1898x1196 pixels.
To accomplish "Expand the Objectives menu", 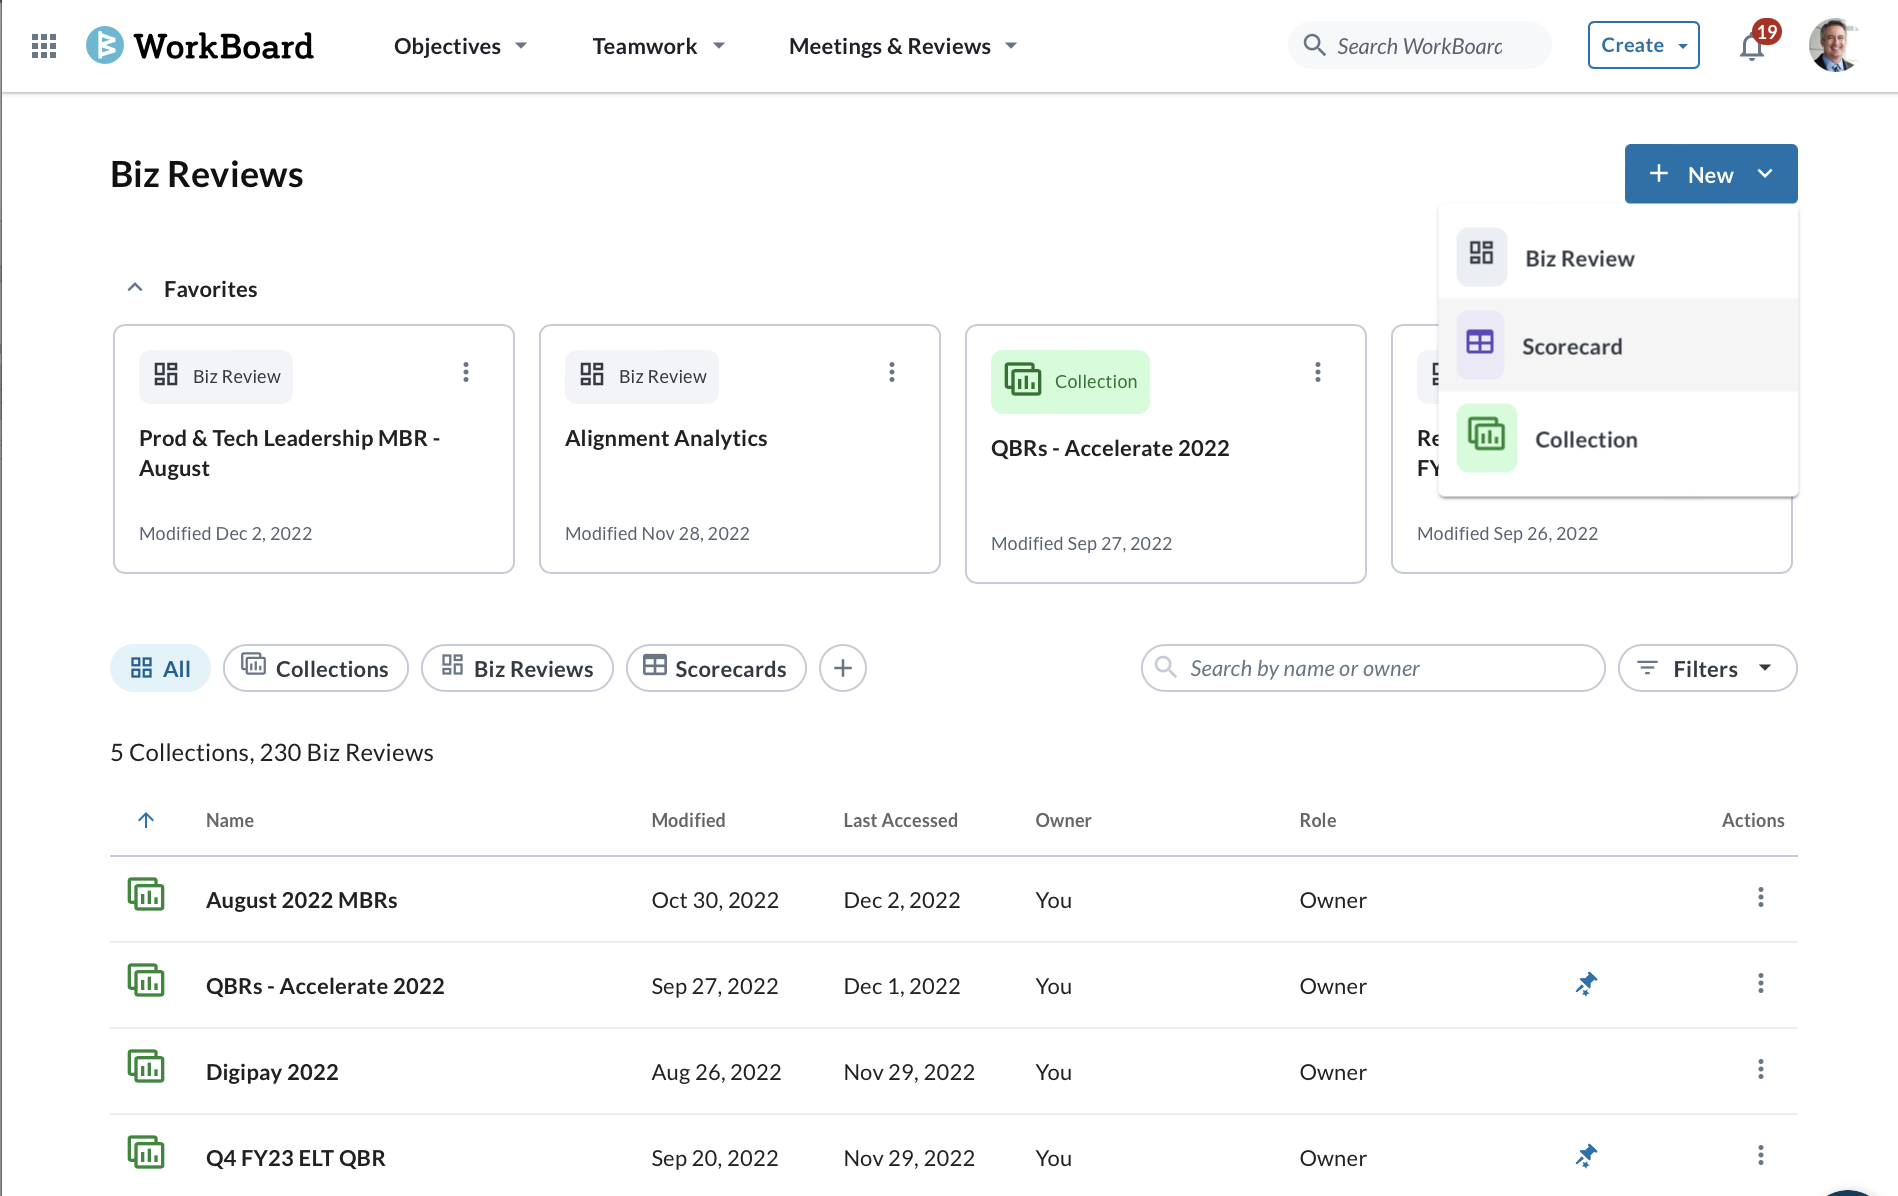I will pos(460,46).
